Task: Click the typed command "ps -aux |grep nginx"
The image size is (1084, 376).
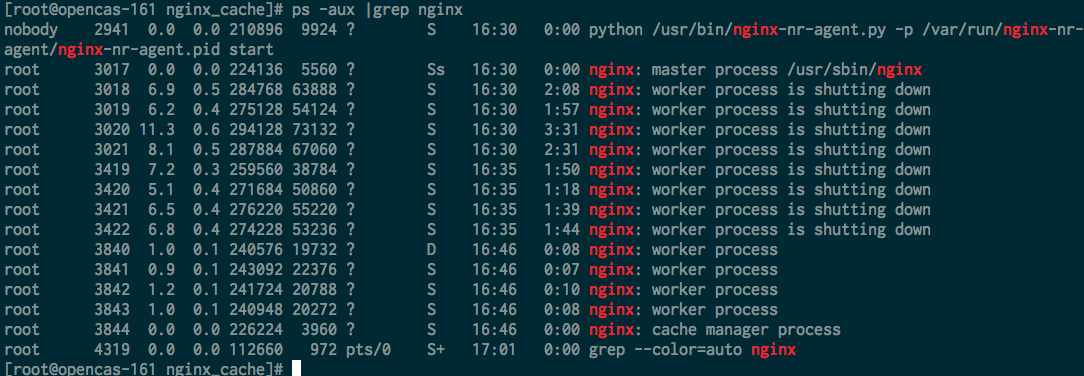Action: pyautogui.click(x=377, y=10)
